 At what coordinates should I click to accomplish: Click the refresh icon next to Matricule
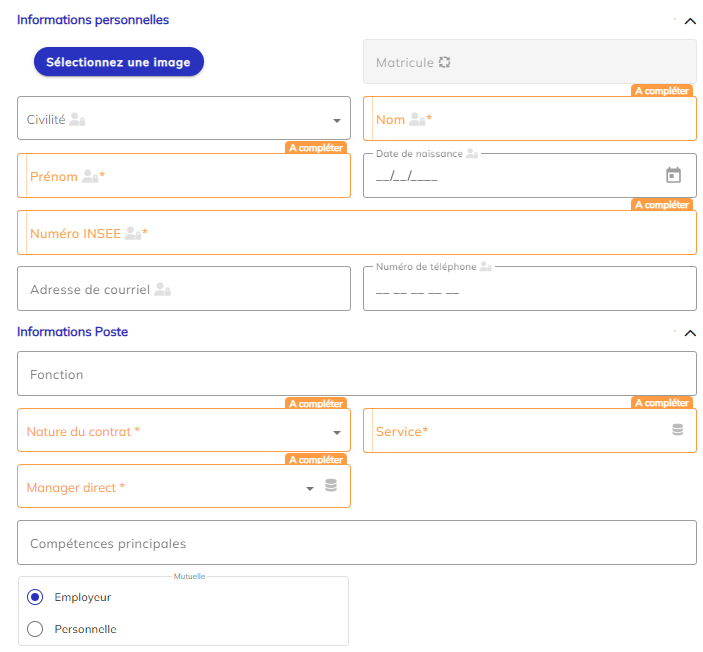[445, 62]
